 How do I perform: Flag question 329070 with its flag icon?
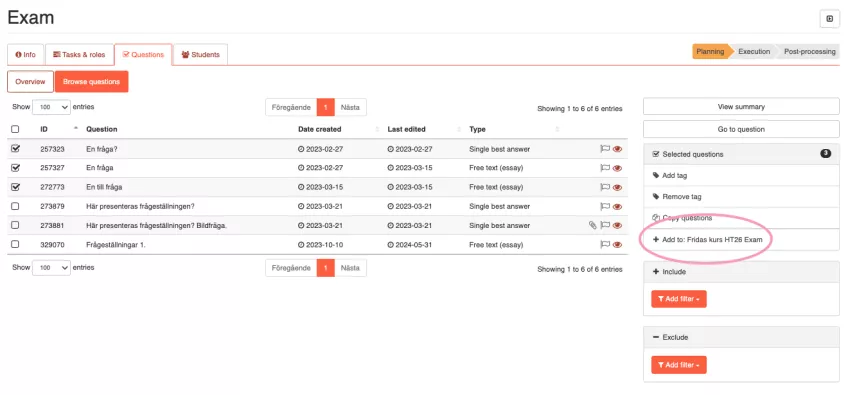tap(605, 245)
